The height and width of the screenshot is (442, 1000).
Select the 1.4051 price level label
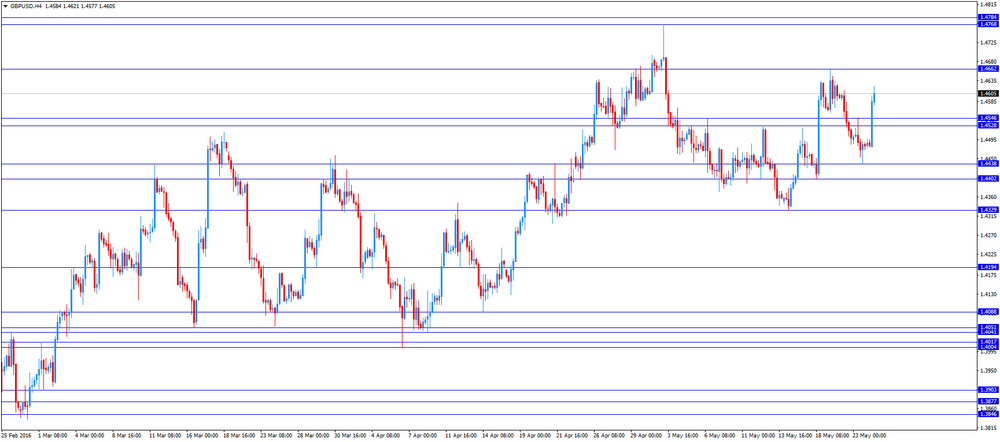988,327
